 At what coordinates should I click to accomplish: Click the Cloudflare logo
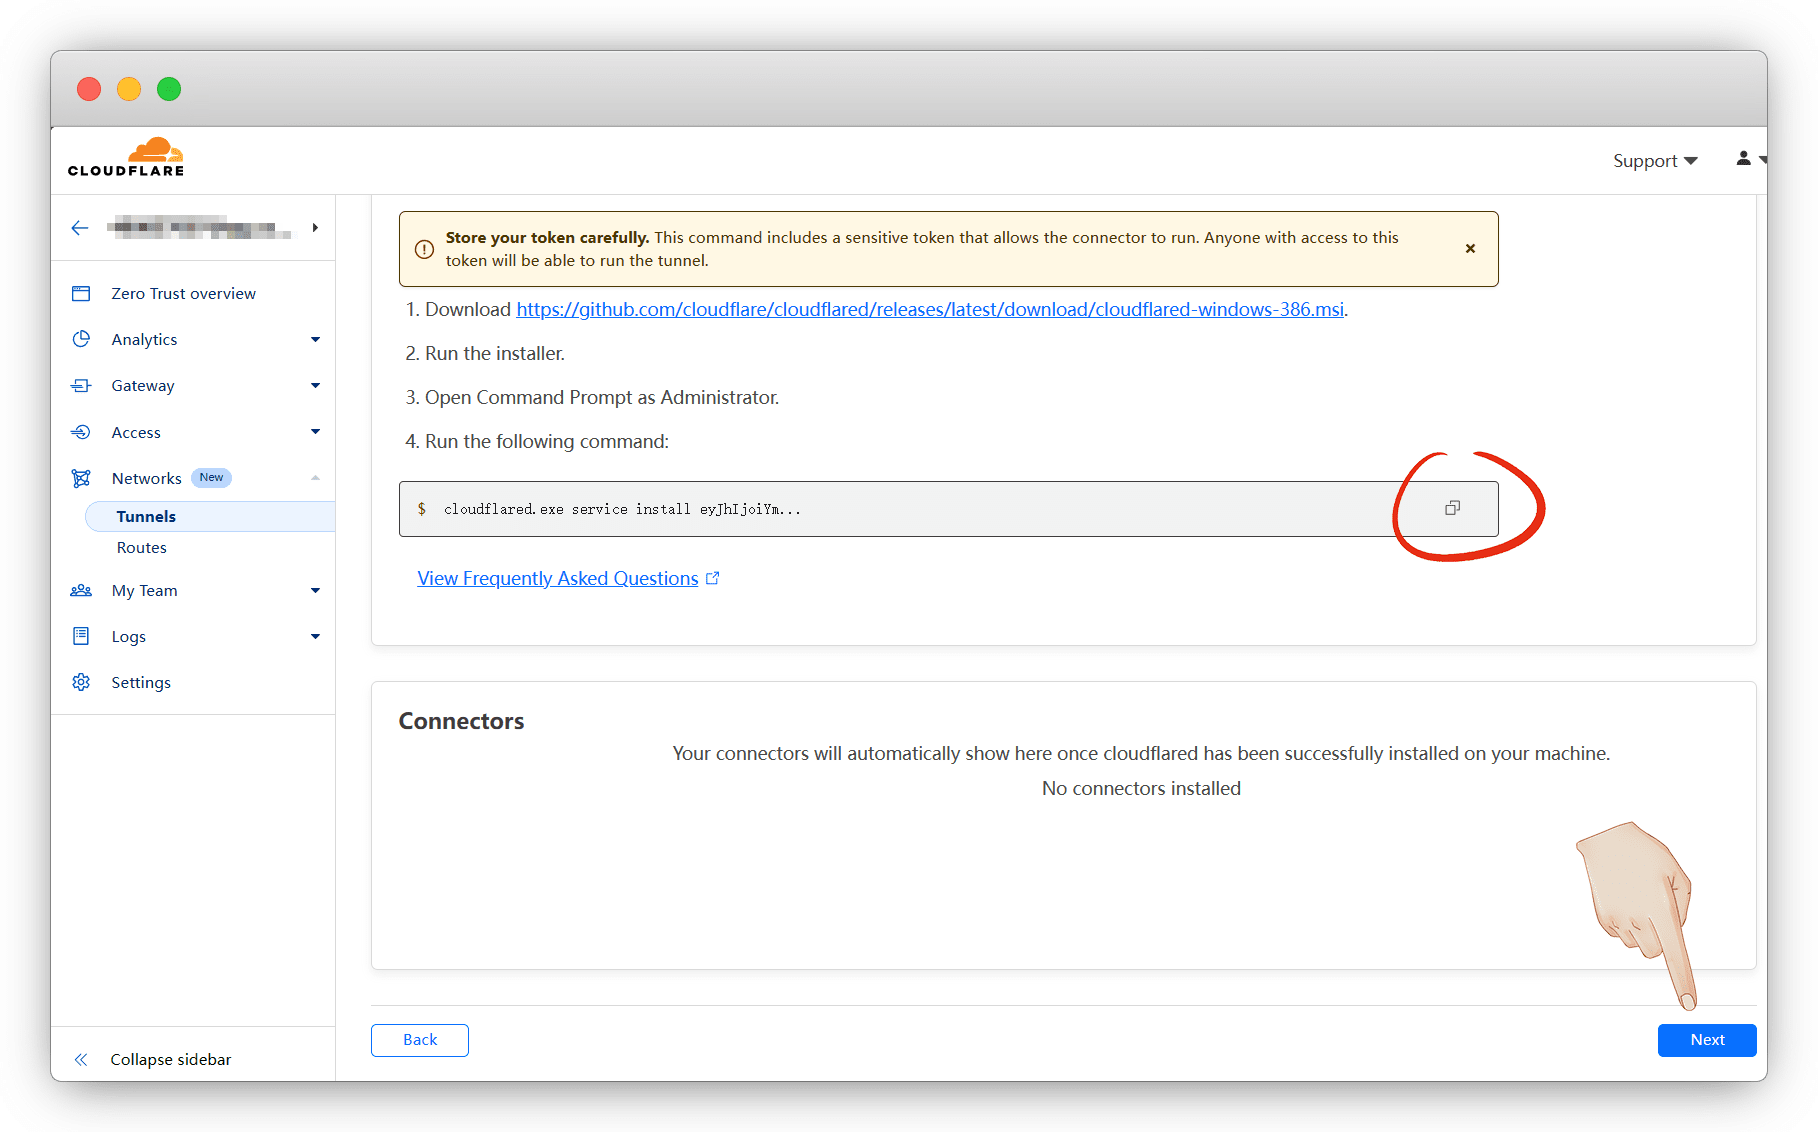pyautogui.click(x=126, y=158)
